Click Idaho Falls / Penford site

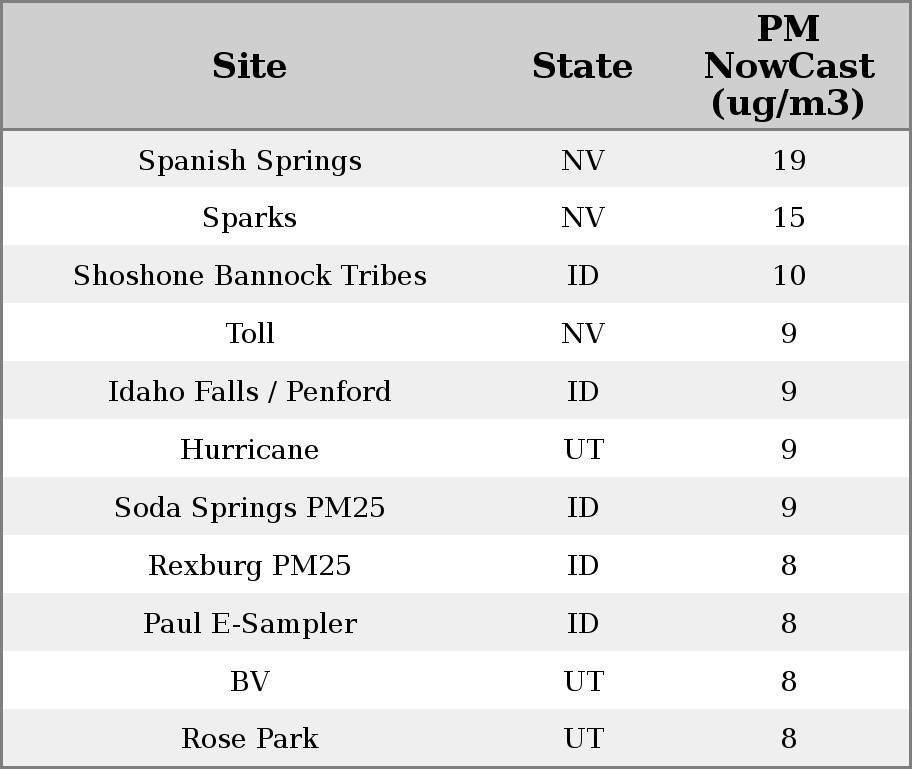click(x=250, y=392)
